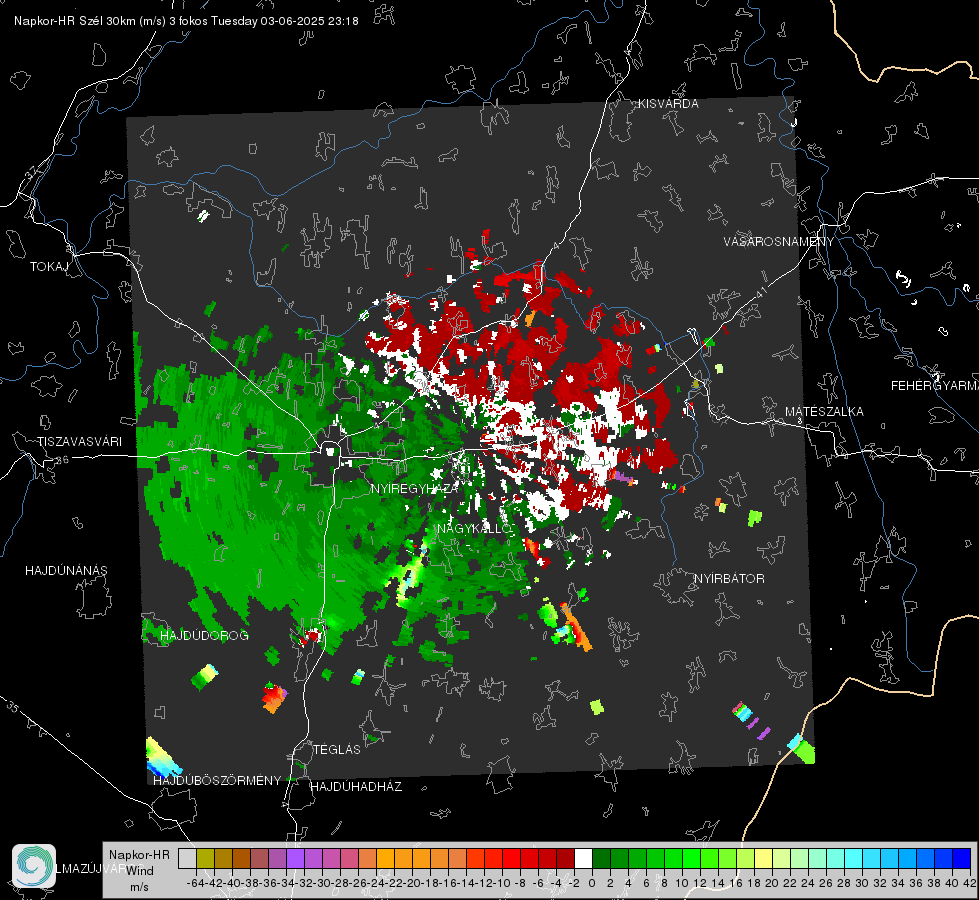Viewport: 979px width, 900px height.
Task: Click the legend value label 0
Action: tap(592, 883)
